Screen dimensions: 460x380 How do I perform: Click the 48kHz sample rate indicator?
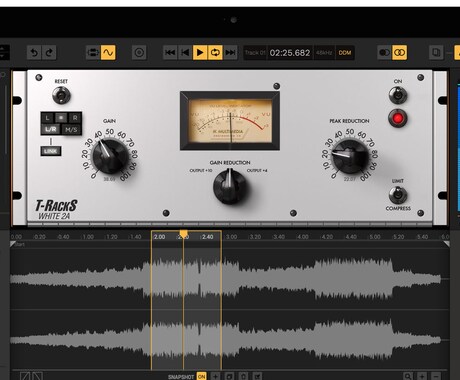(x=324, y=53)
